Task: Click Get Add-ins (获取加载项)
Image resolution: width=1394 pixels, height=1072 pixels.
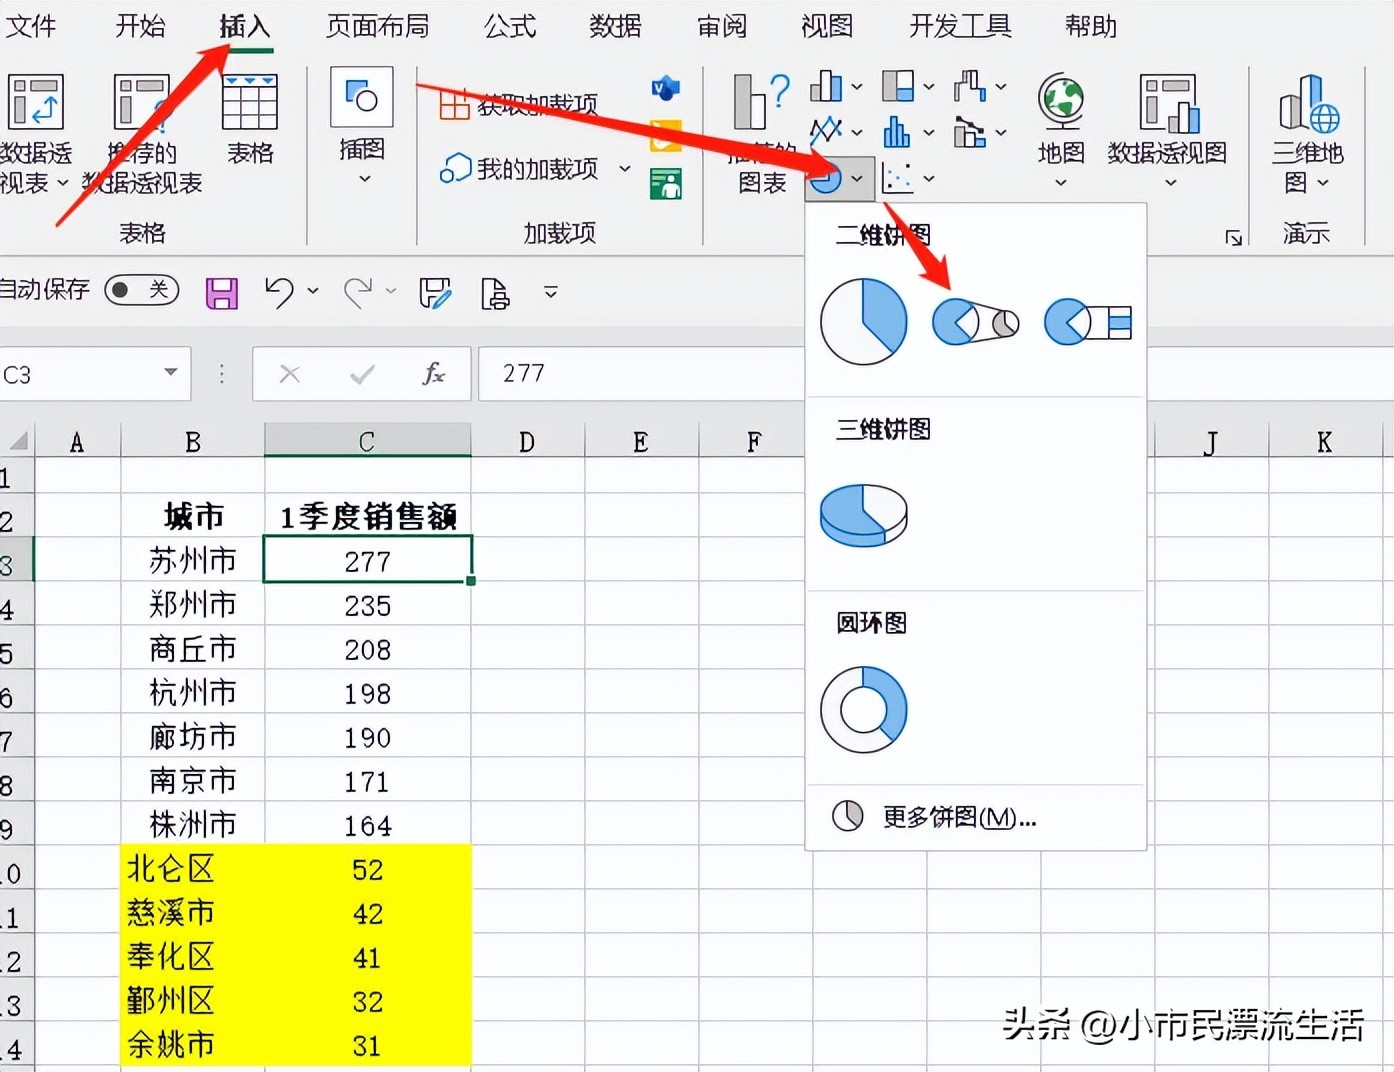Action: 518,104
